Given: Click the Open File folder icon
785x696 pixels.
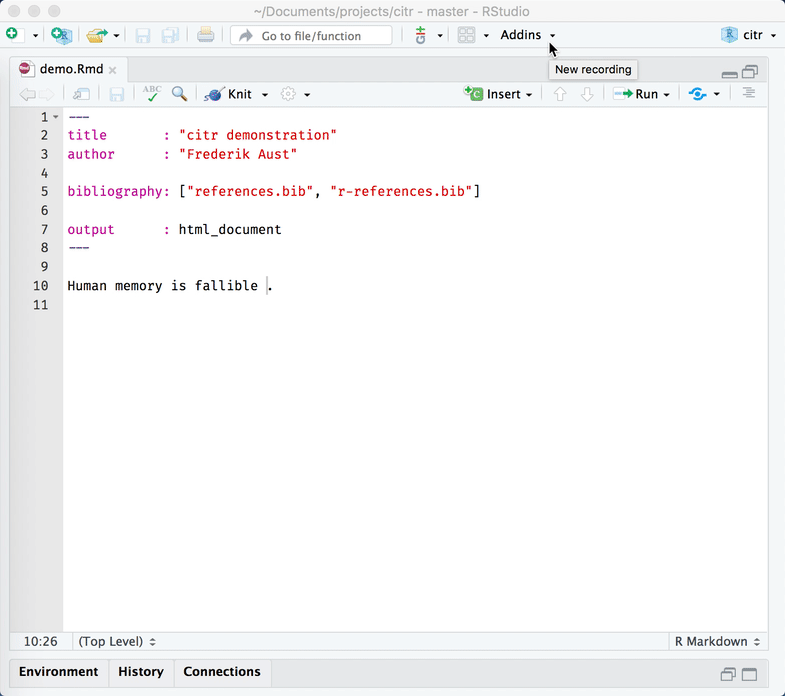Looking at the screenshot, I should [x=97, y=35].
